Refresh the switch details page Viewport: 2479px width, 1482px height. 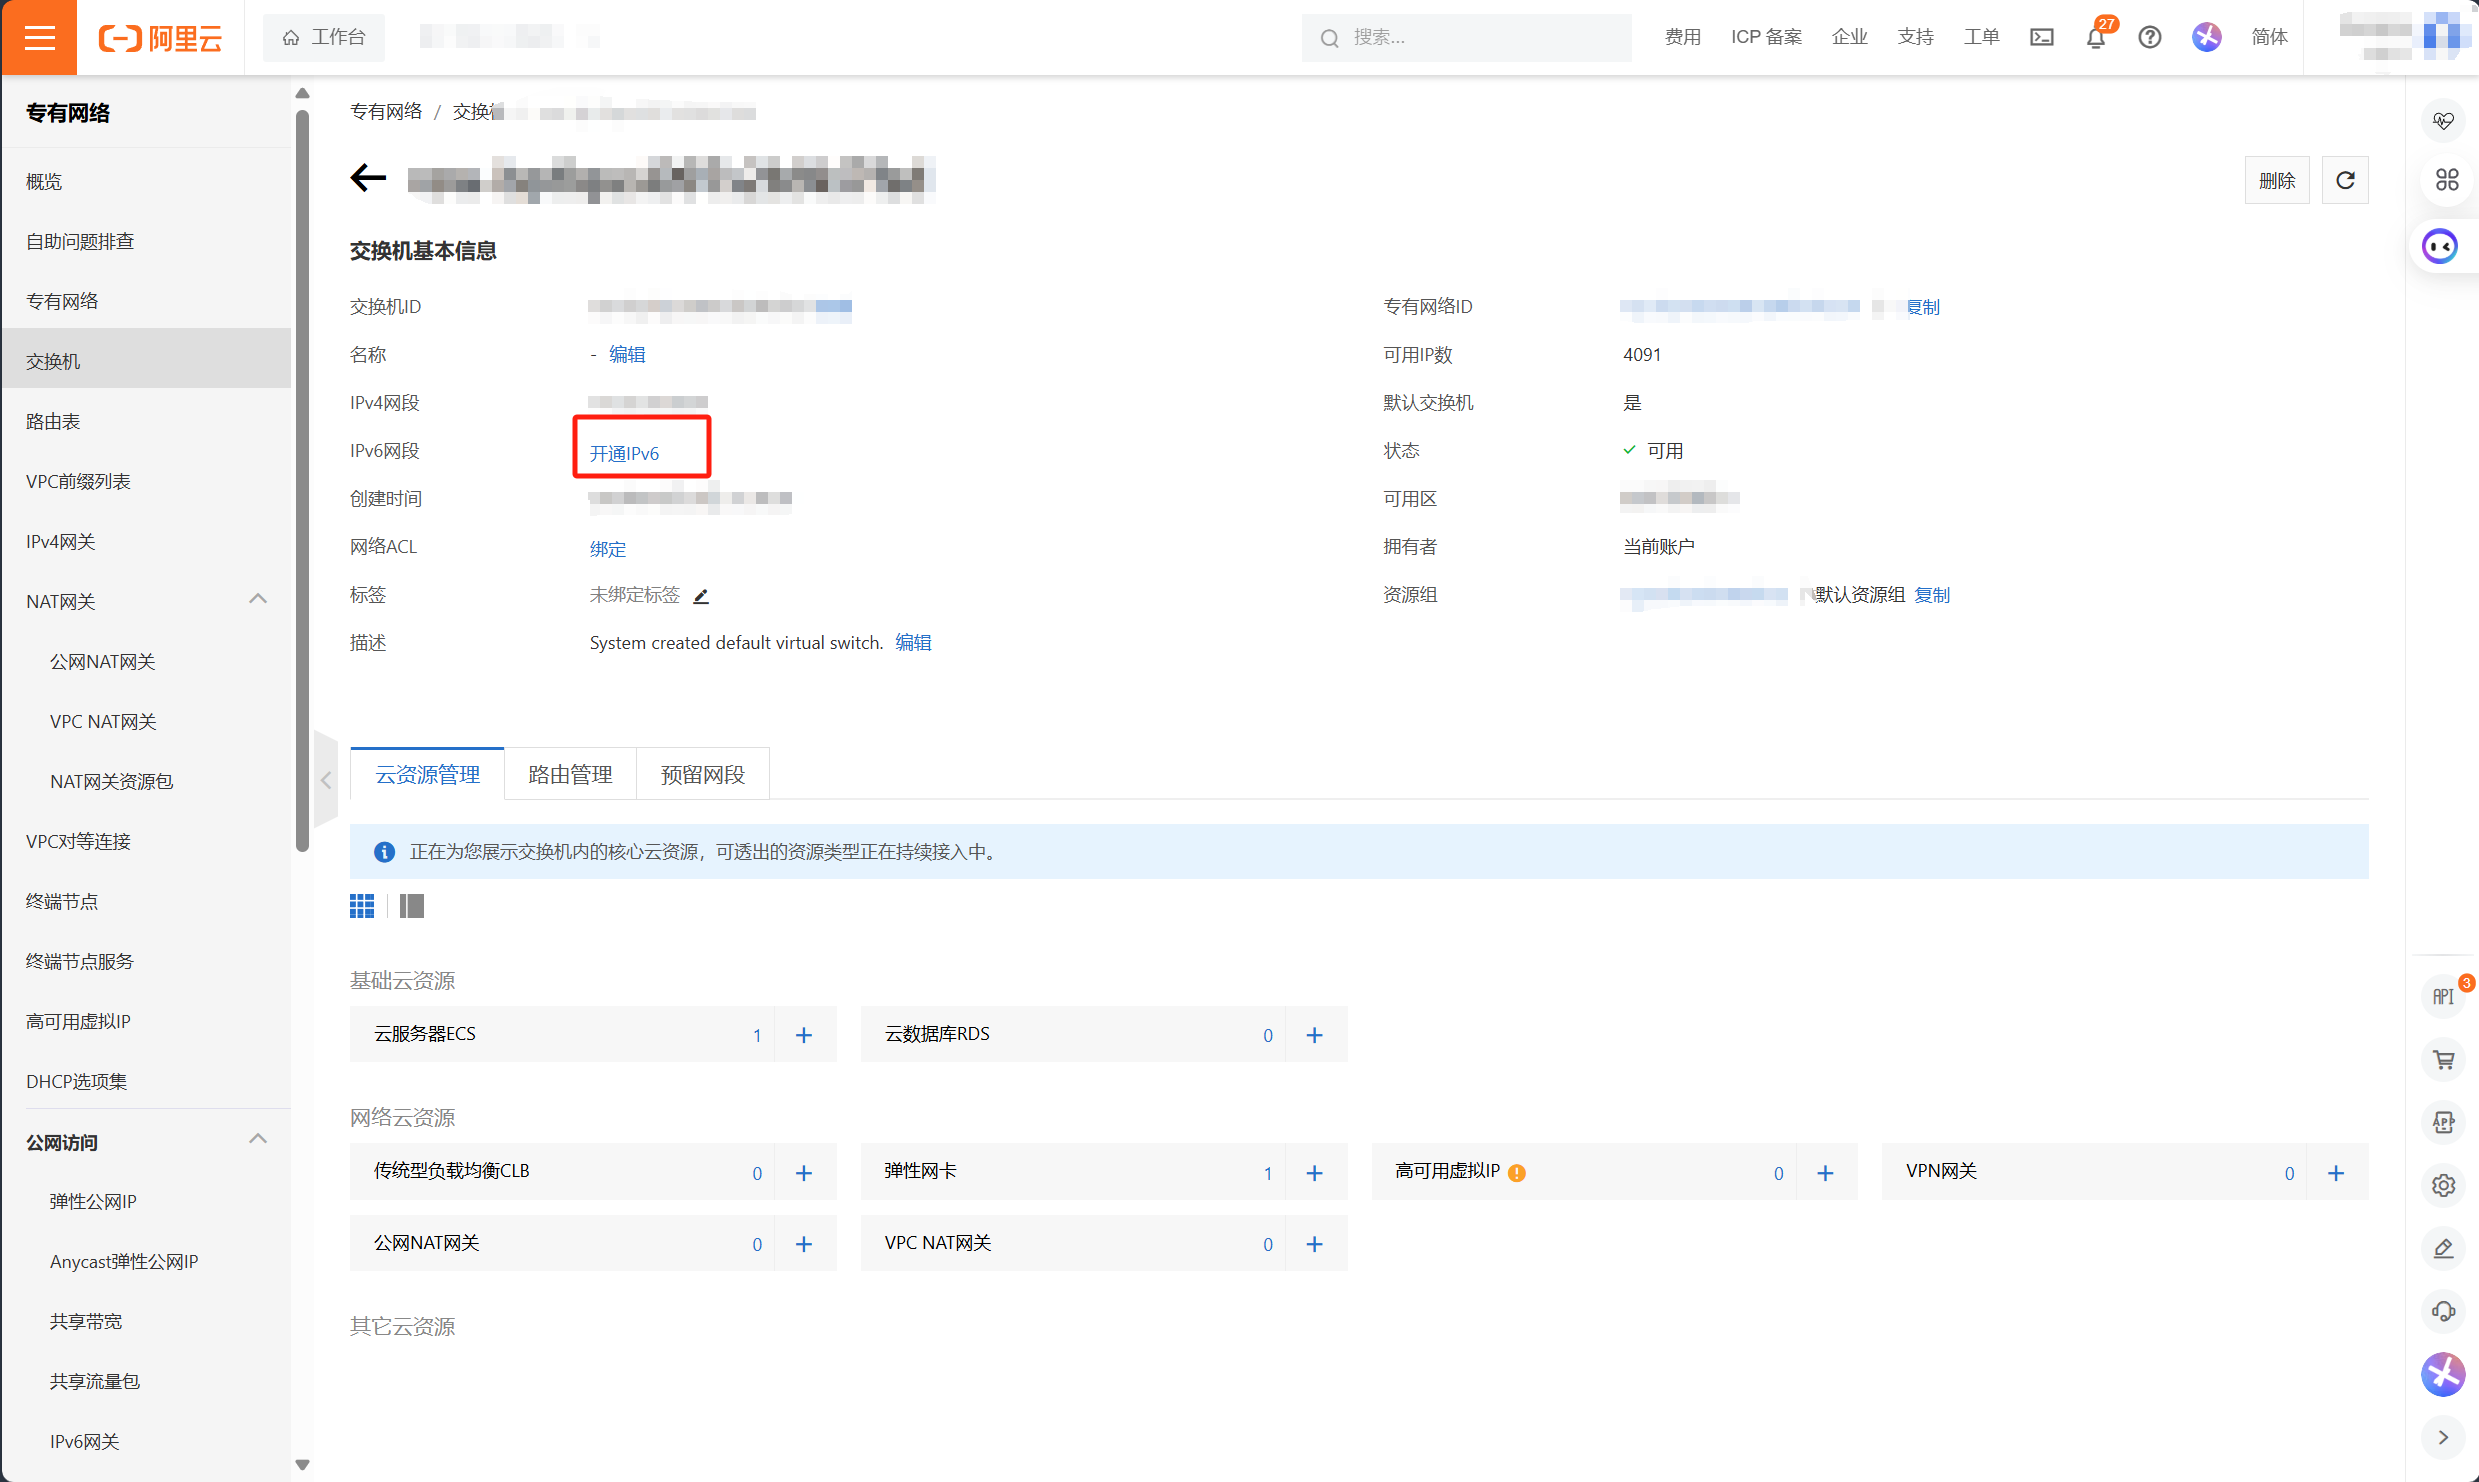click(2344, 180)
